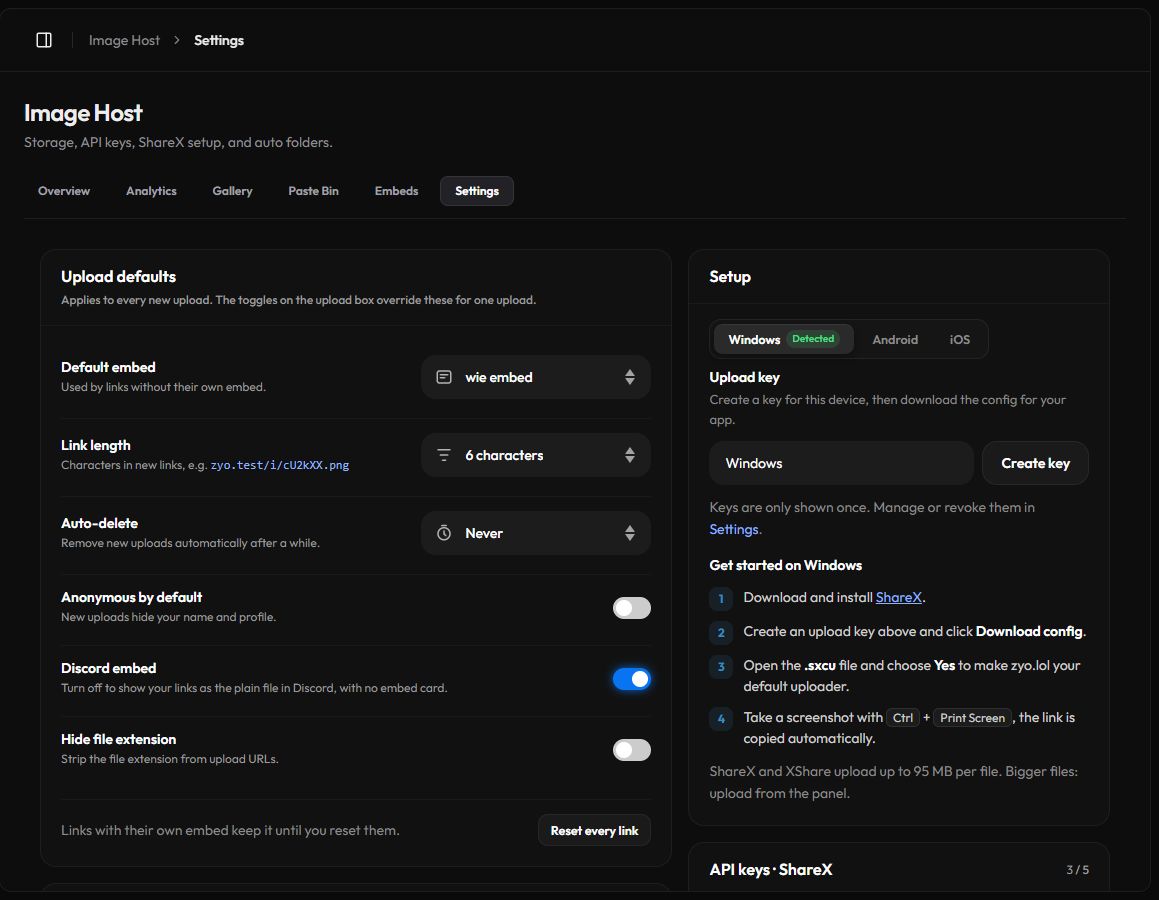Open the Link length dropdown
Screen dimensions: 1159x900
point(536,455)
